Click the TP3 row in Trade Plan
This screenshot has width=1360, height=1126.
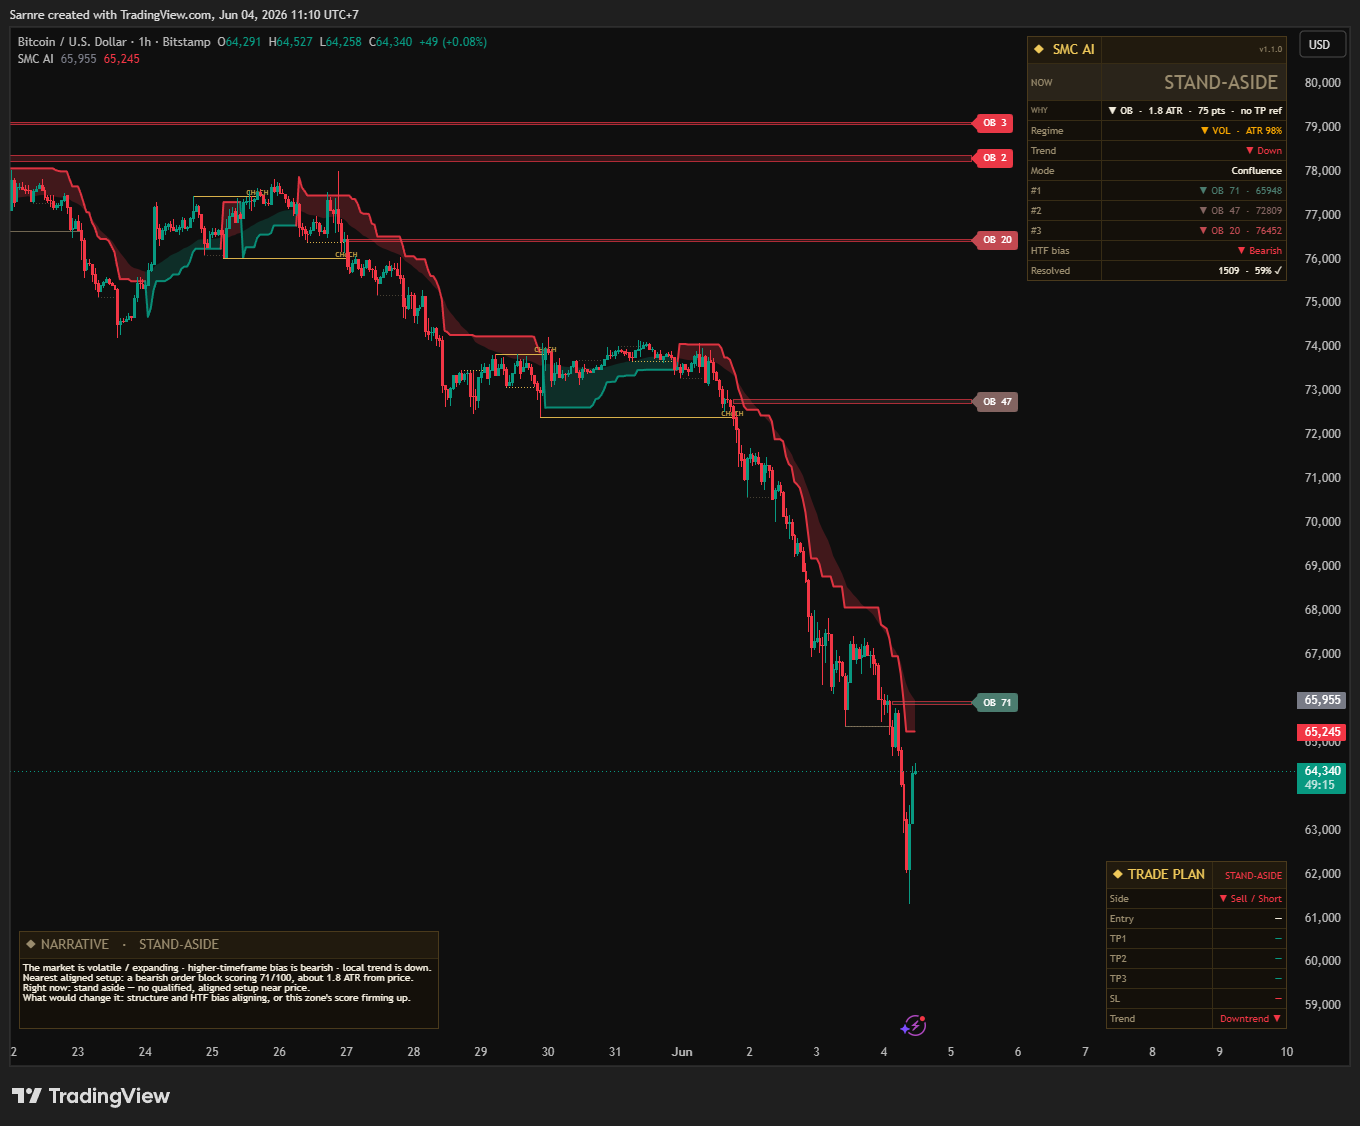click(1196, 979)
